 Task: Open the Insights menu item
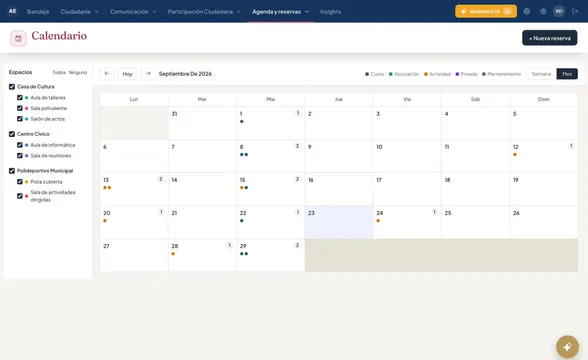pos(330,12)
